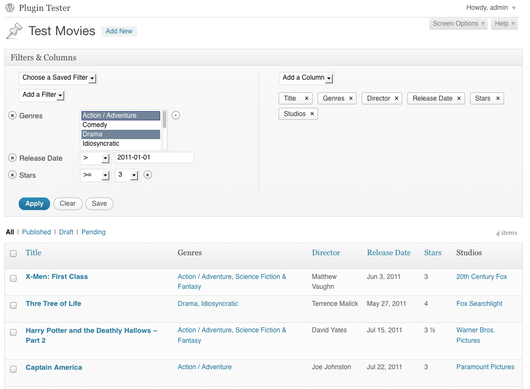The width and height of the screenshot is (530, 389).
Task: Click the Genres listbox scrollbar
Action: (165, 130)
